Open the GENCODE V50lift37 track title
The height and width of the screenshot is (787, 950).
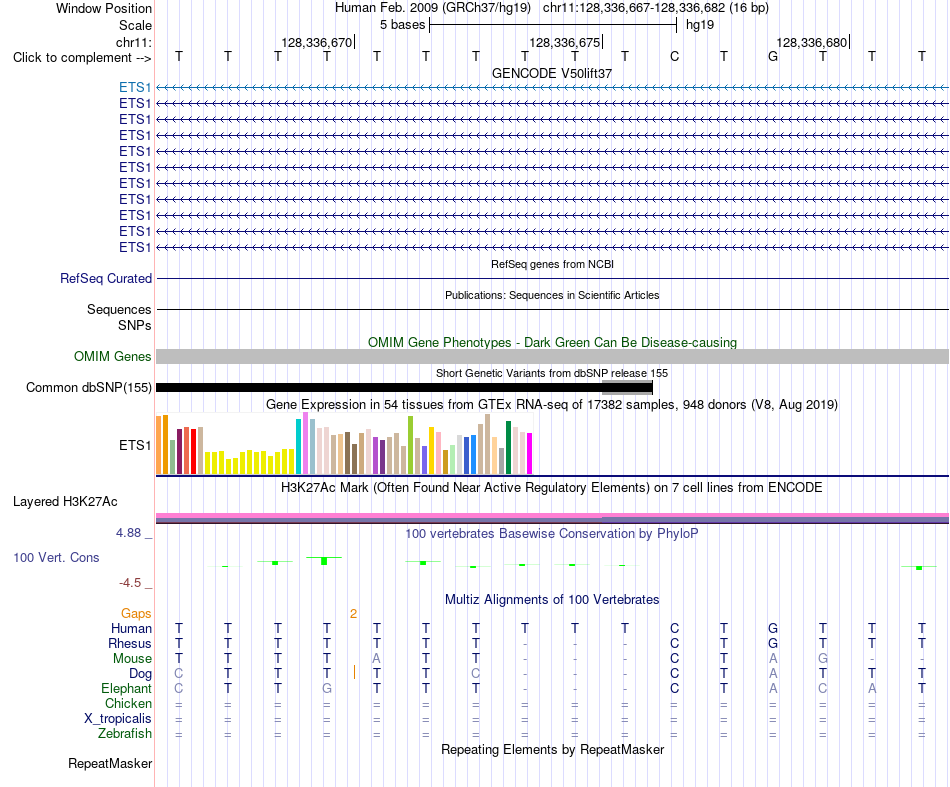pos(552,73)
